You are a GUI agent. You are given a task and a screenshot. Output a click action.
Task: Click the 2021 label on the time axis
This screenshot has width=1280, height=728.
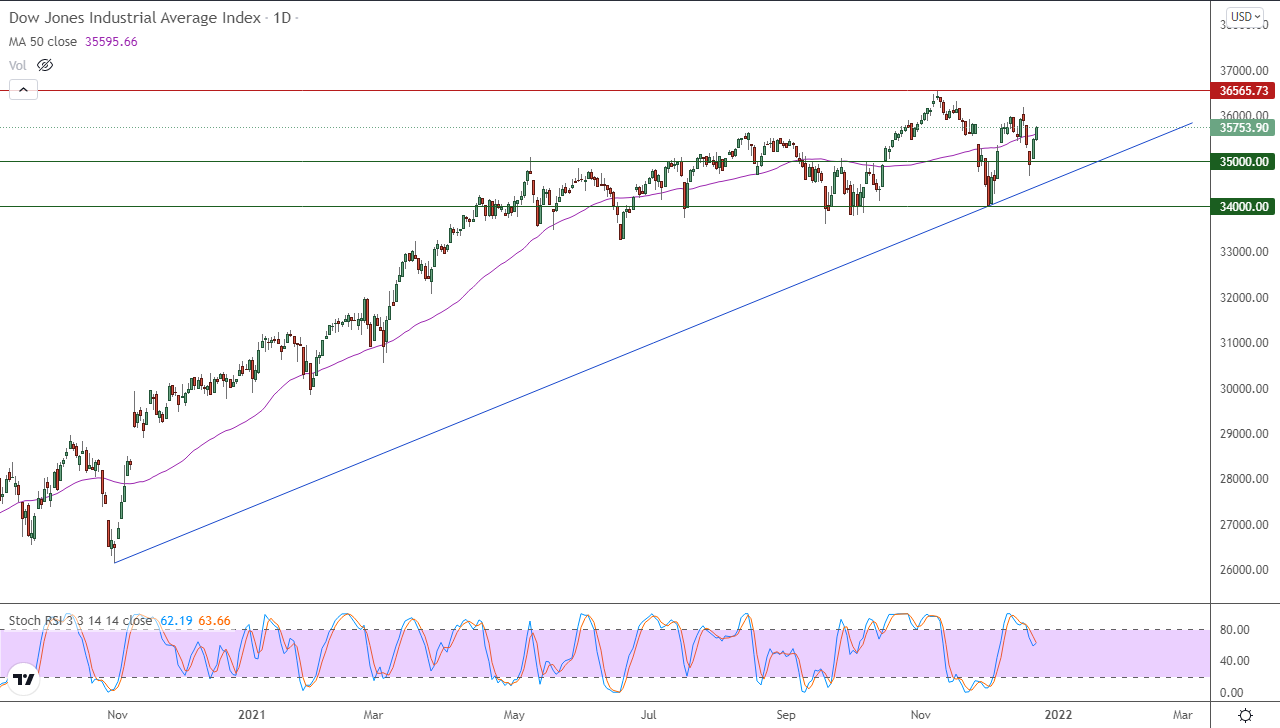[x=252, y=715]
